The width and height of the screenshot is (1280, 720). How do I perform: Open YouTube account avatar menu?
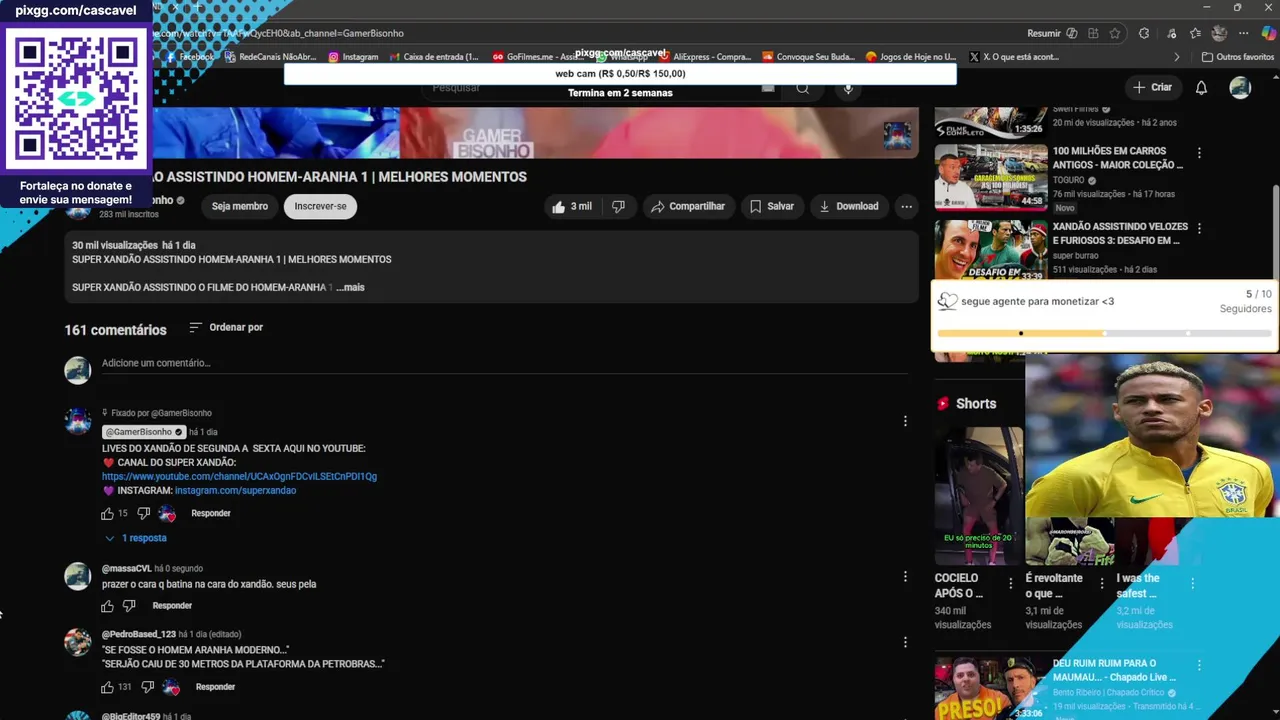[1240, 88]
